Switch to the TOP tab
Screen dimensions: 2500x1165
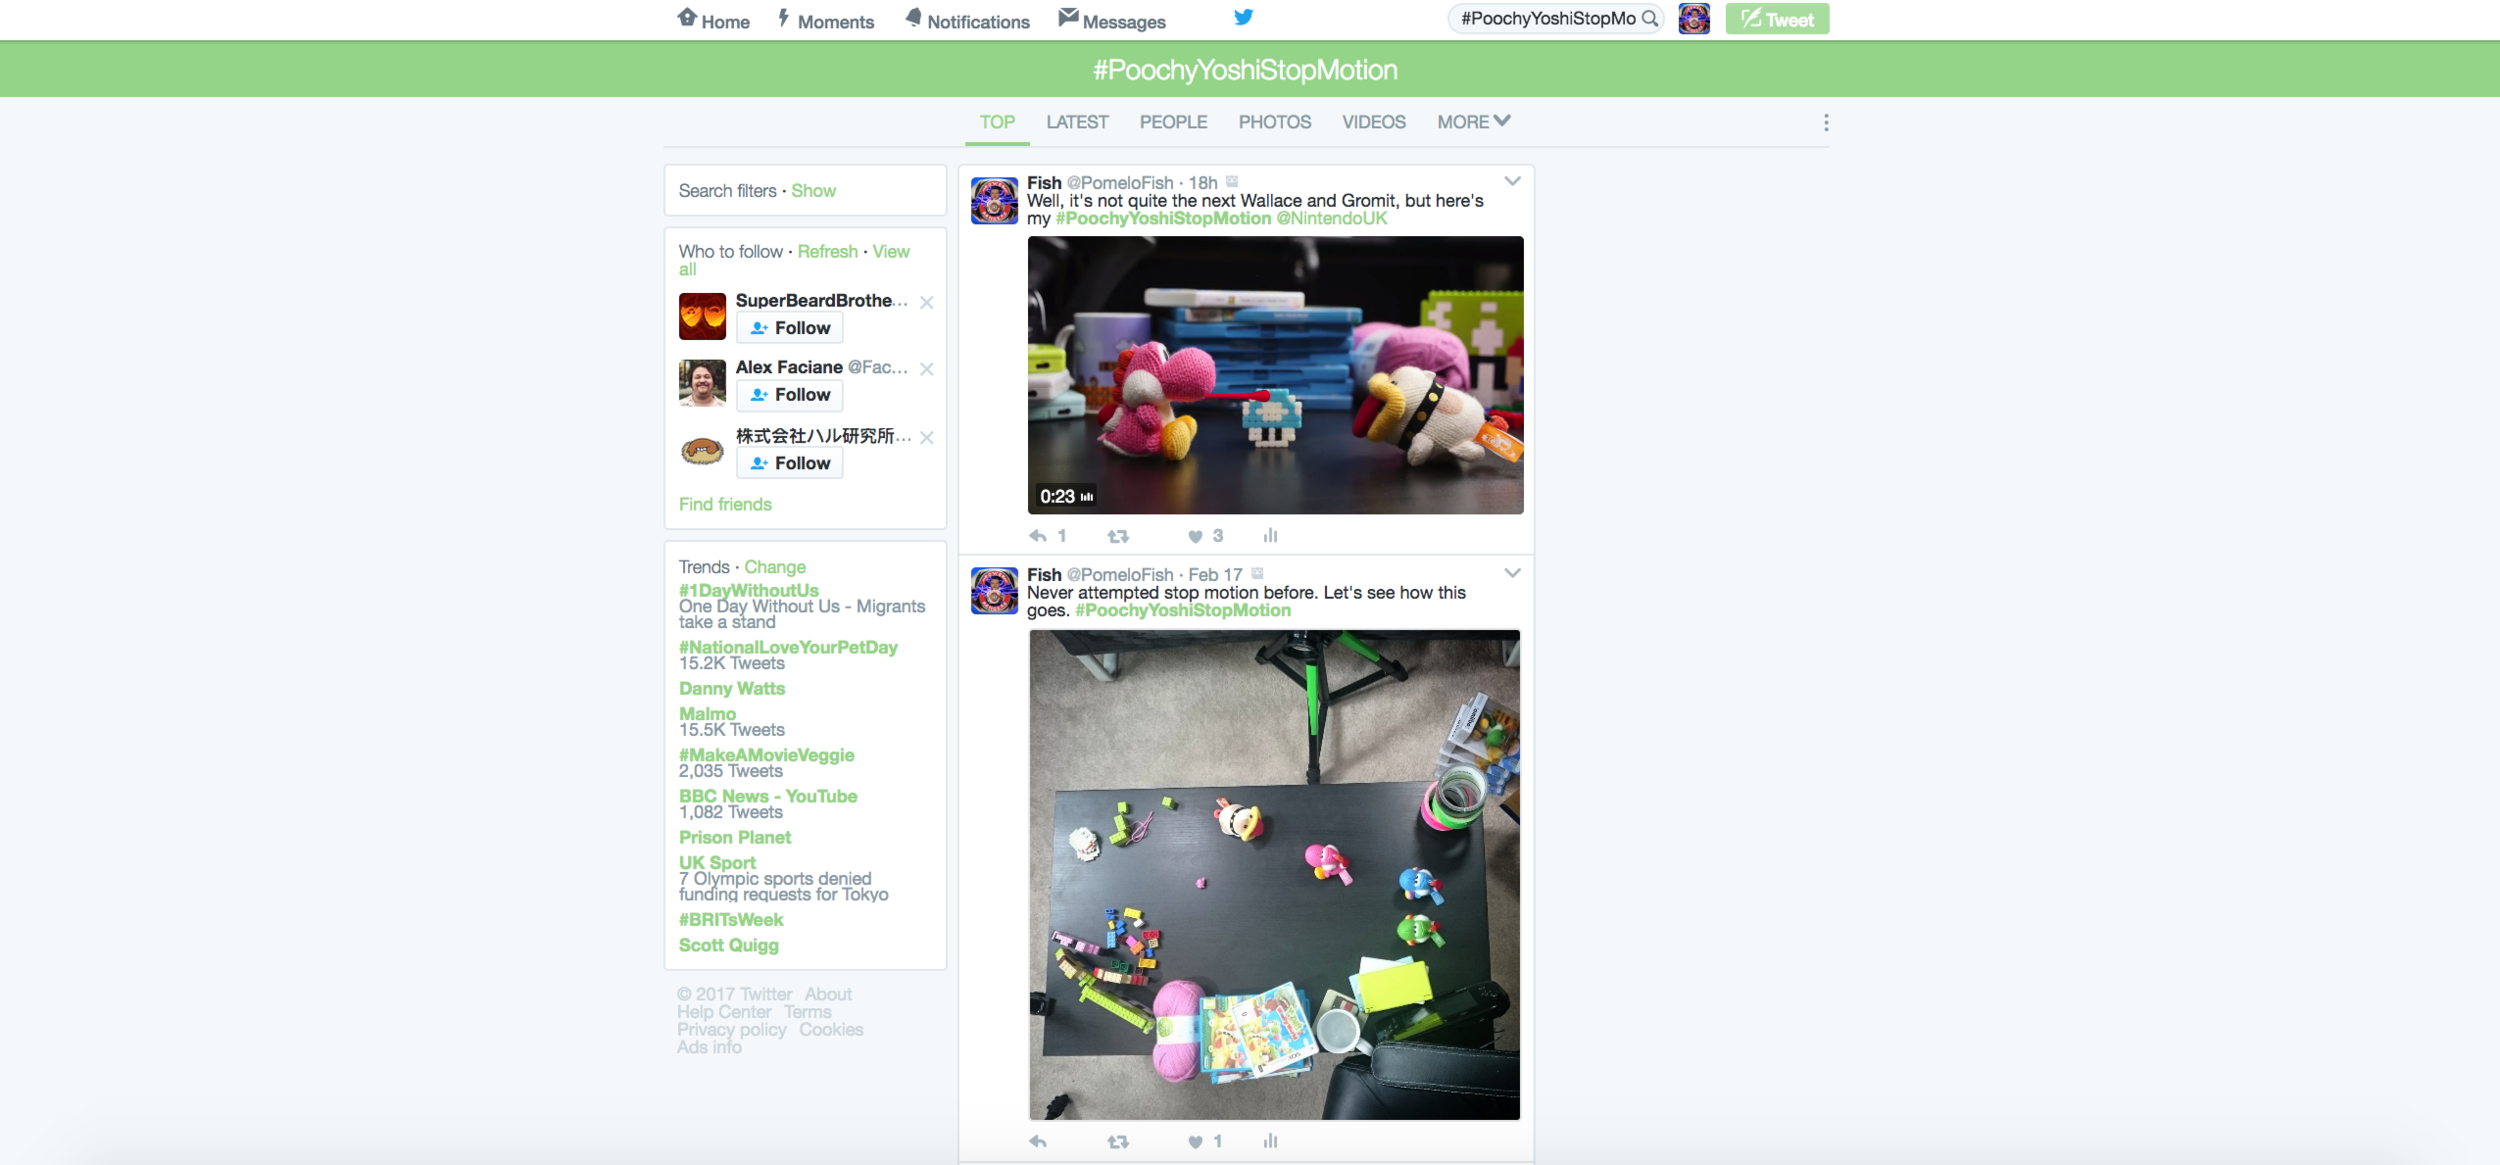(x=997, y=122)
